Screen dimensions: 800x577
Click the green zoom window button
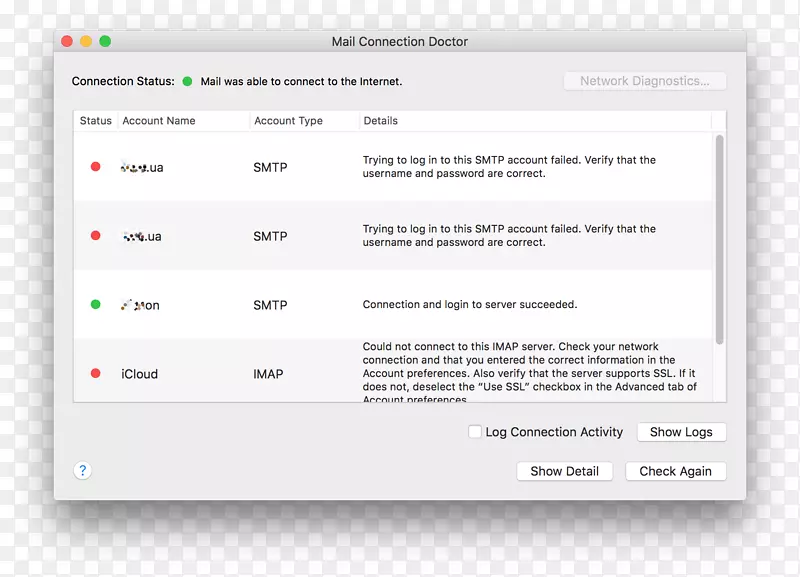(x=105, y=41)
